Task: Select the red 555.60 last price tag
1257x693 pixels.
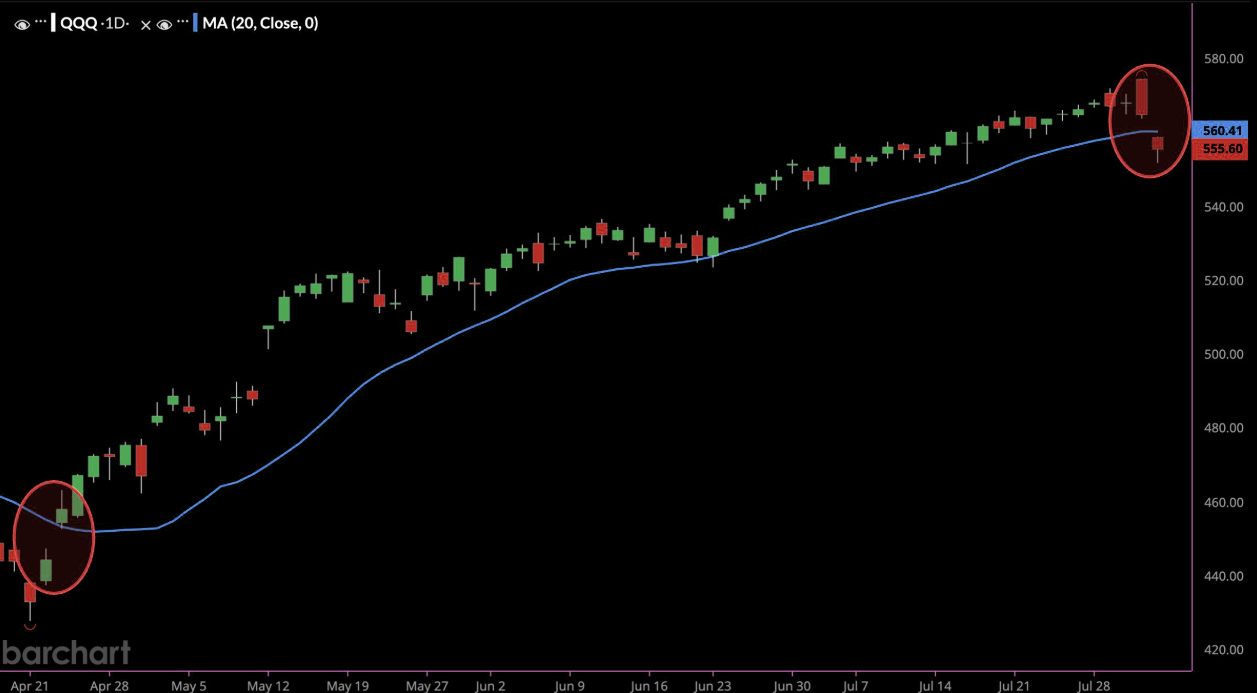Action: (x=1222, y=149)
